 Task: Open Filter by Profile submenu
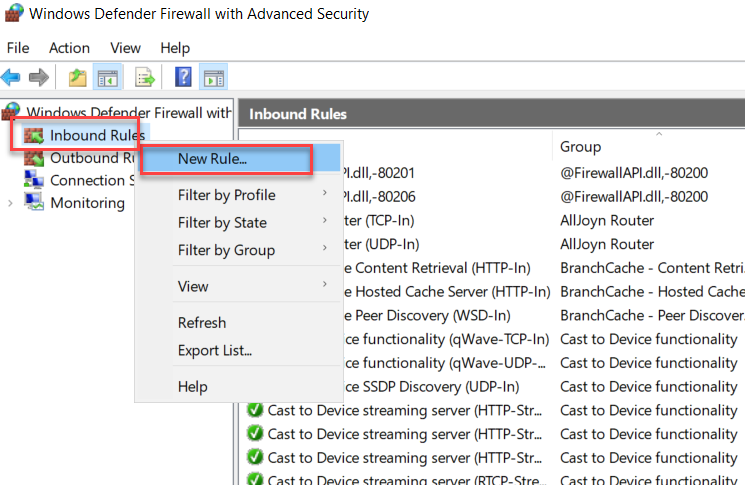click(227, 195)
